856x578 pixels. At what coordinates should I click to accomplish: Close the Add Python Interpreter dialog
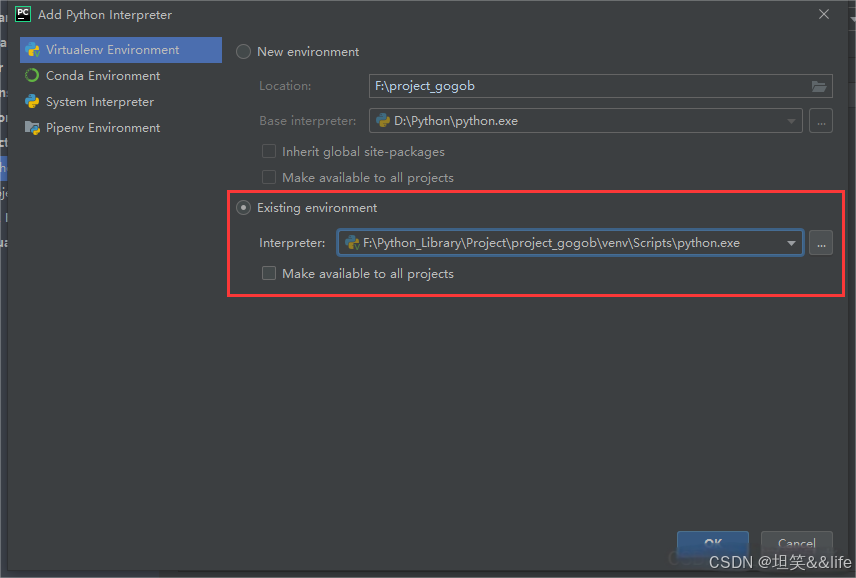824,14
